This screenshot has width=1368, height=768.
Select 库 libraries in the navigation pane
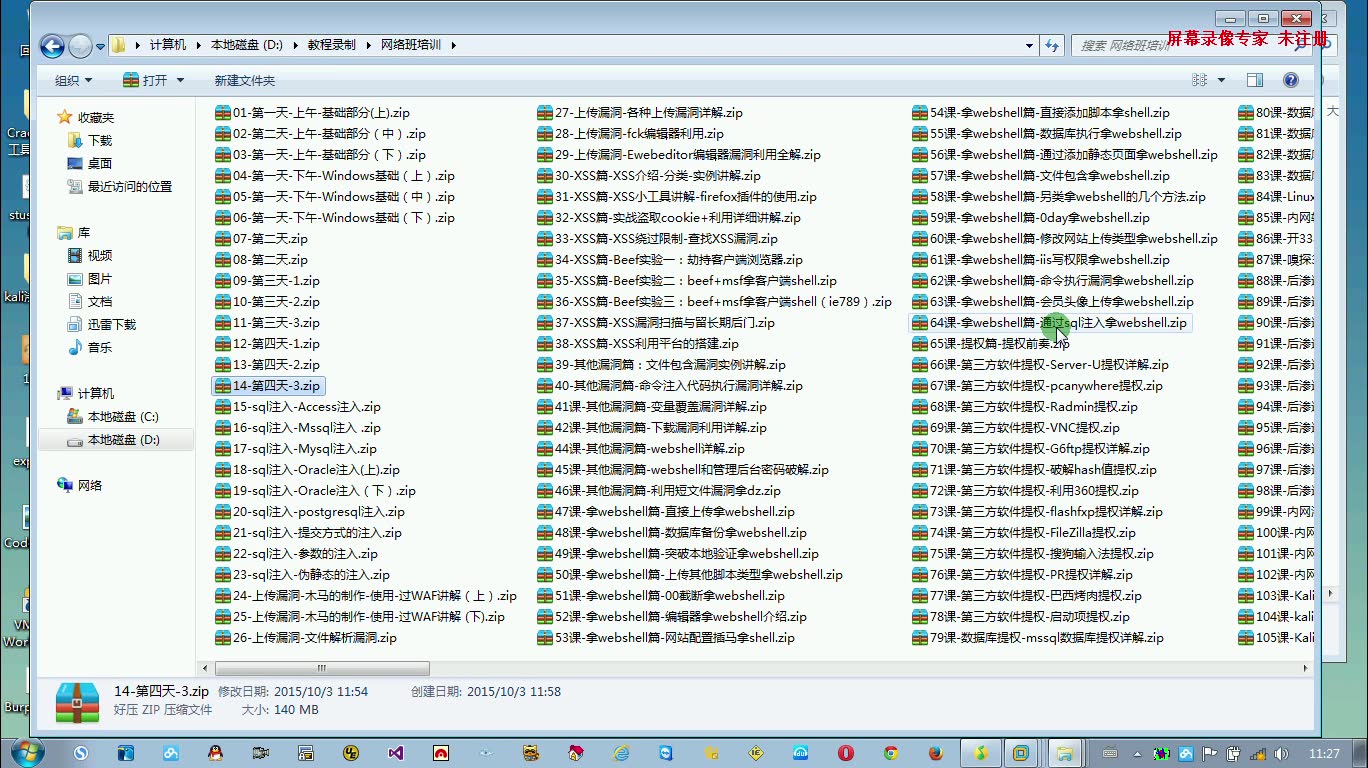coord(84,233)
